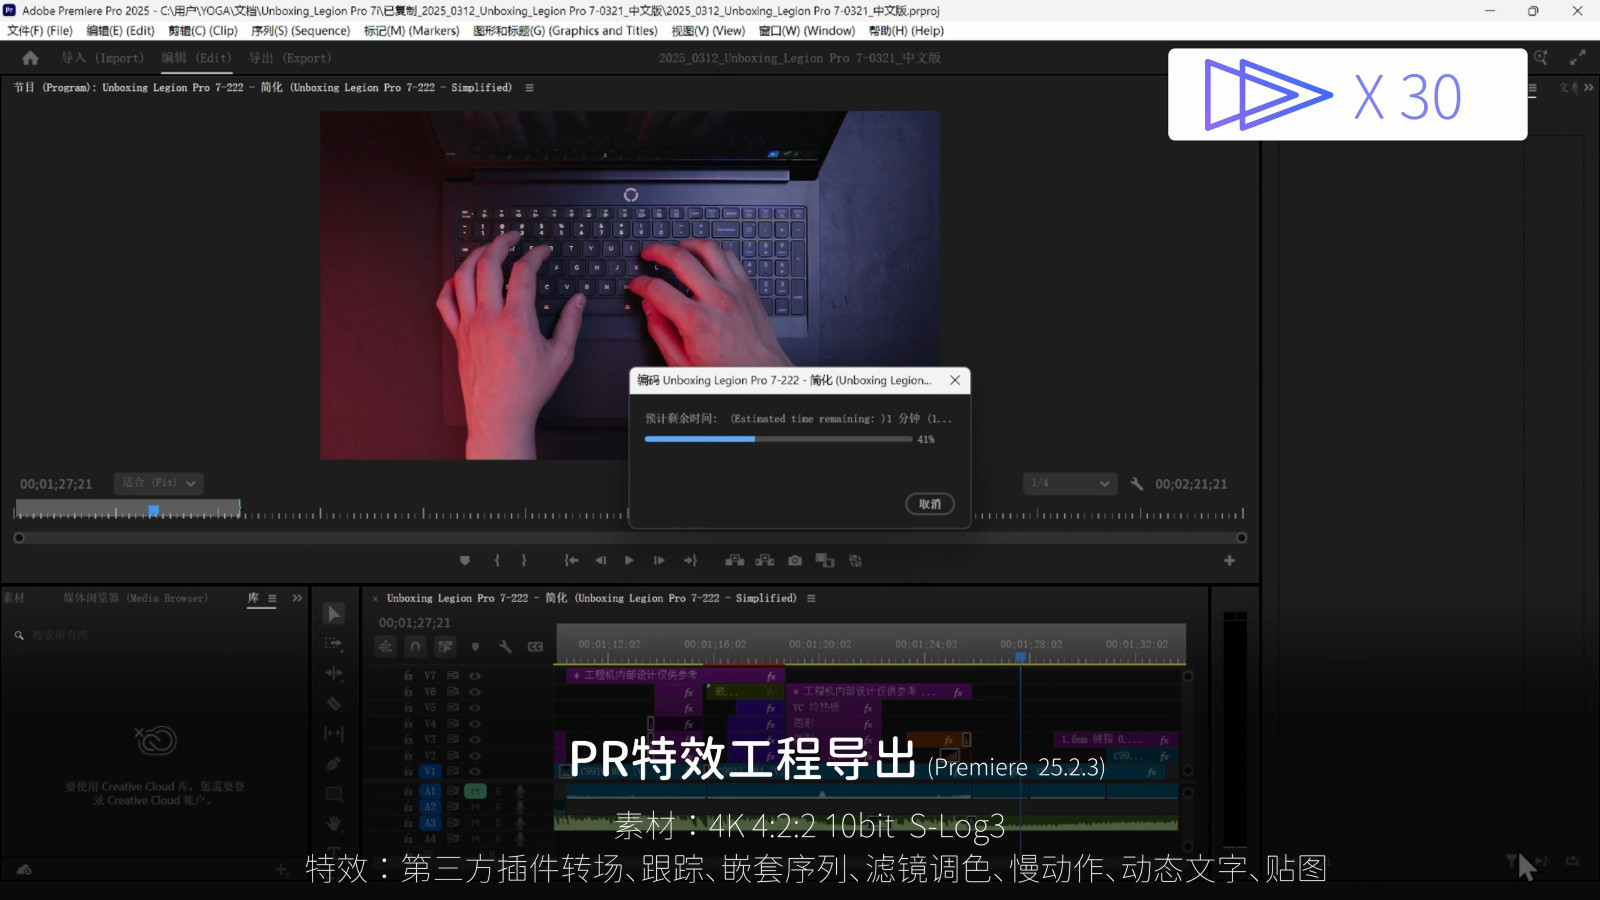Click the Home icon in workspace bar
The width and height of the screenshot is (1600, 900).
[30, 58]
